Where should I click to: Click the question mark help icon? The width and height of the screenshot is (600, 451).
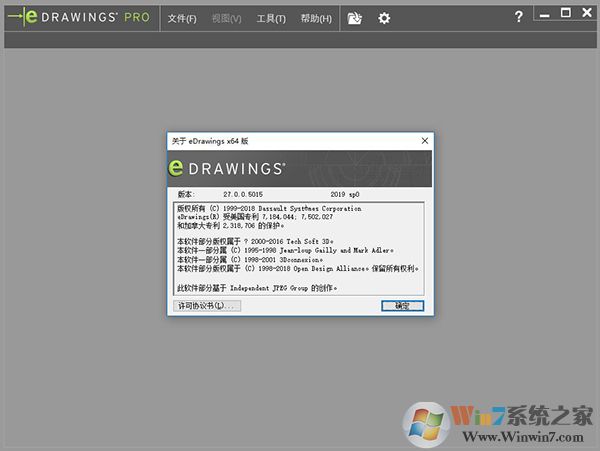pyautogui.click(x=518, y=16)
